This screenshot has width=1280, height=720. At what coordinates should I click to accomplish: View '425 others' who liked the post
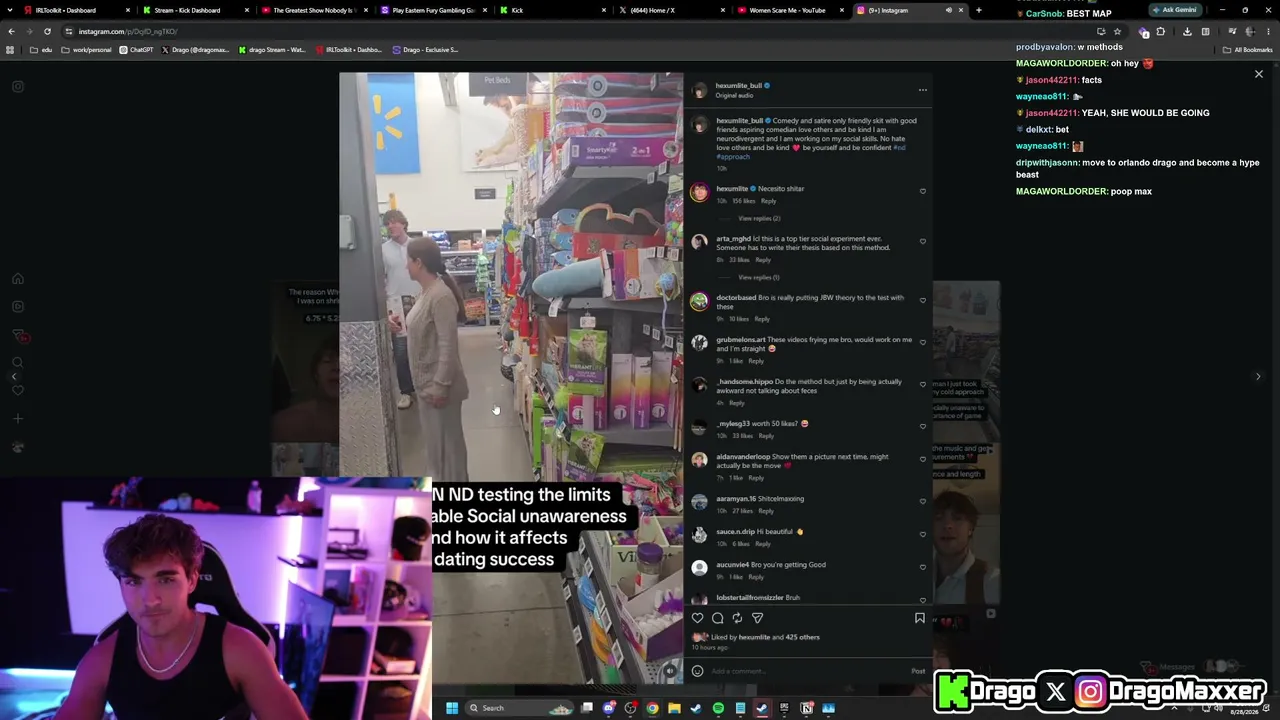click(802, 637)
